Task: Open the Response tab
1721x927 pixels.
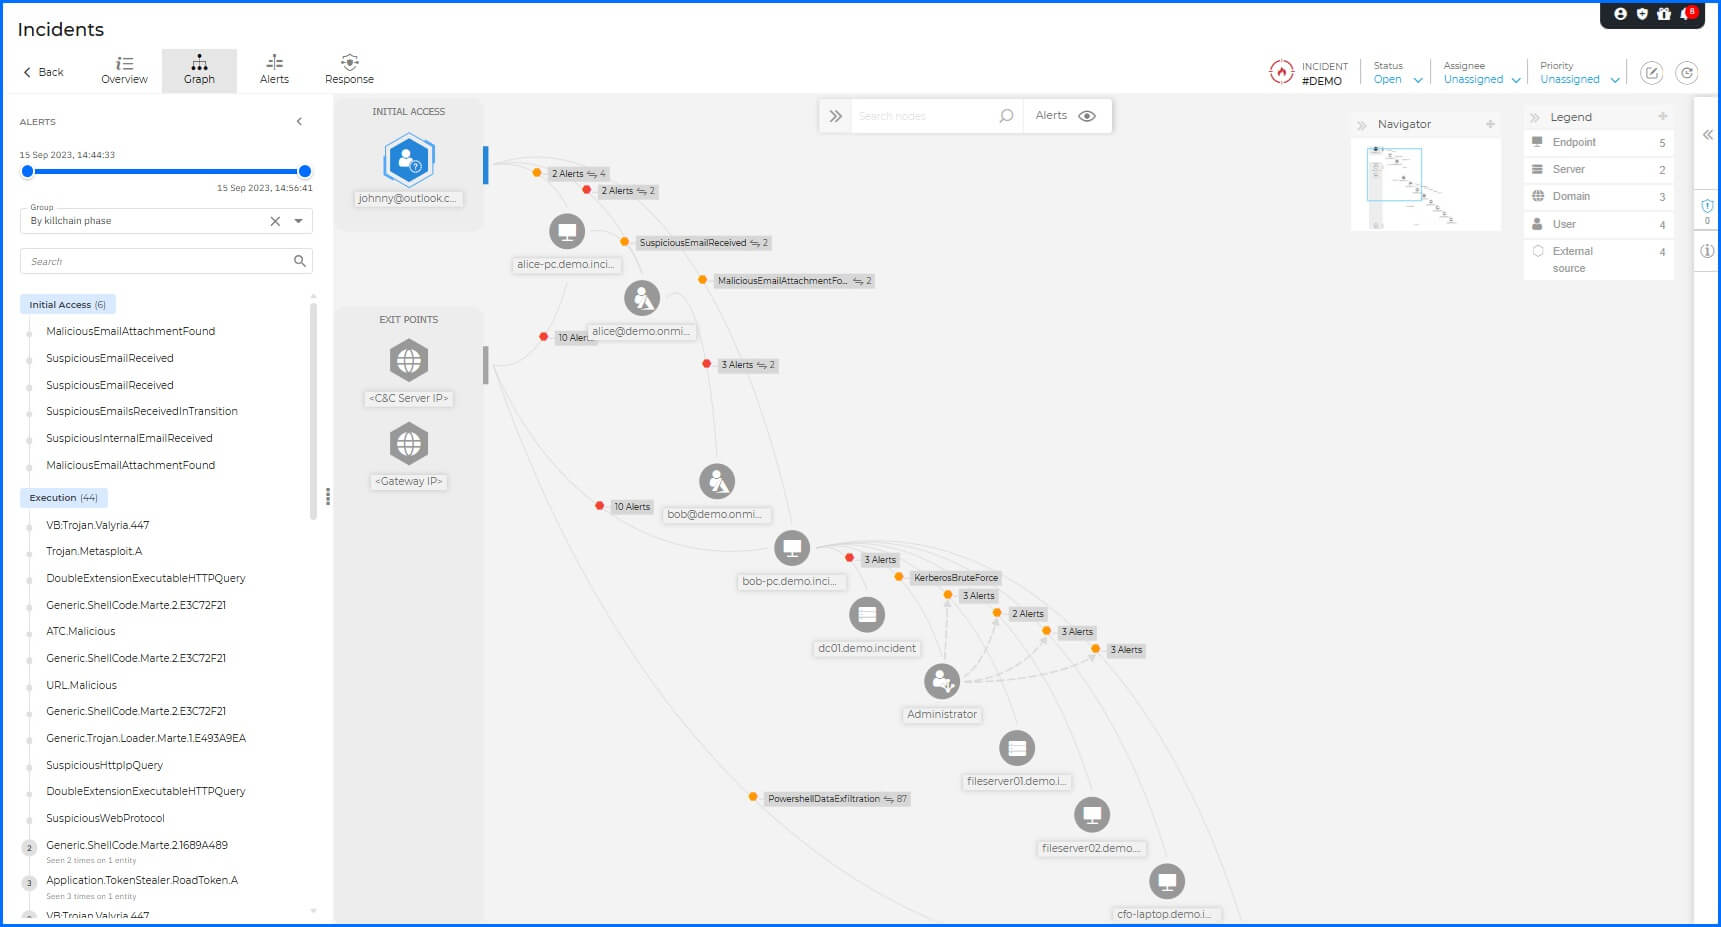Action: coord(349,70)
